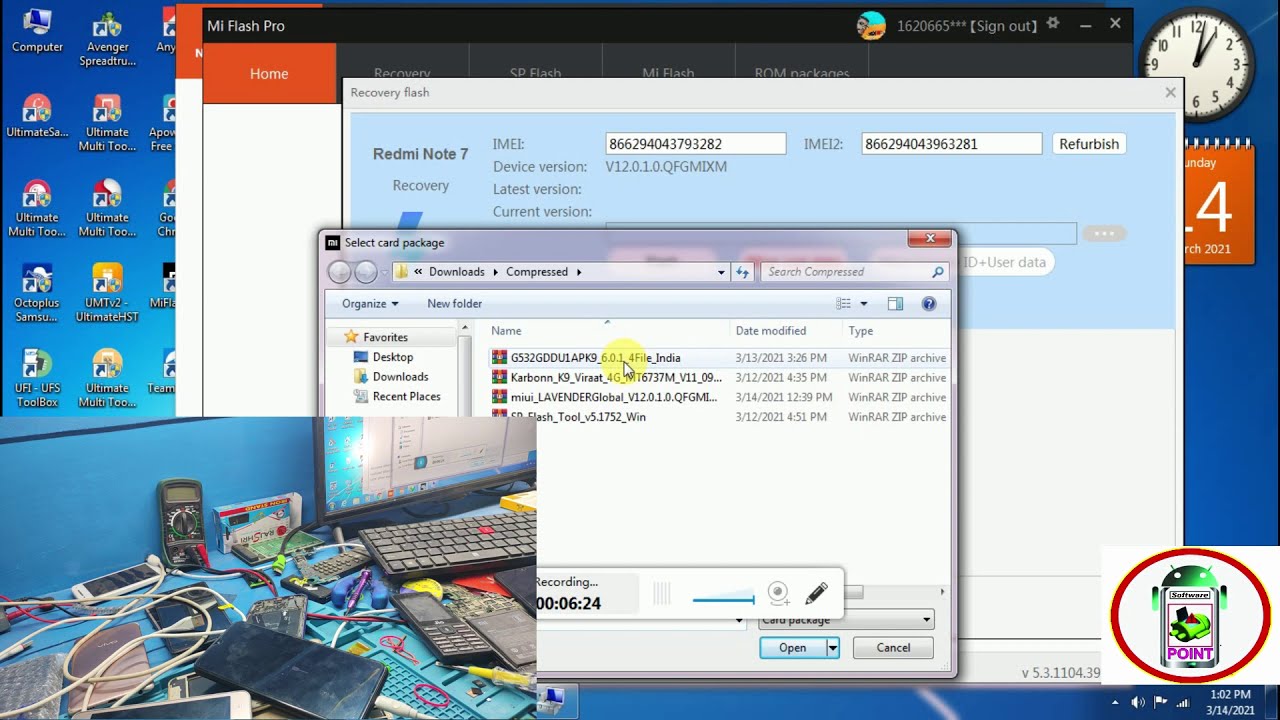
Task: Click the pencil annotation tool on recorder
Action: pyautogui.click(x=816, y=593)
